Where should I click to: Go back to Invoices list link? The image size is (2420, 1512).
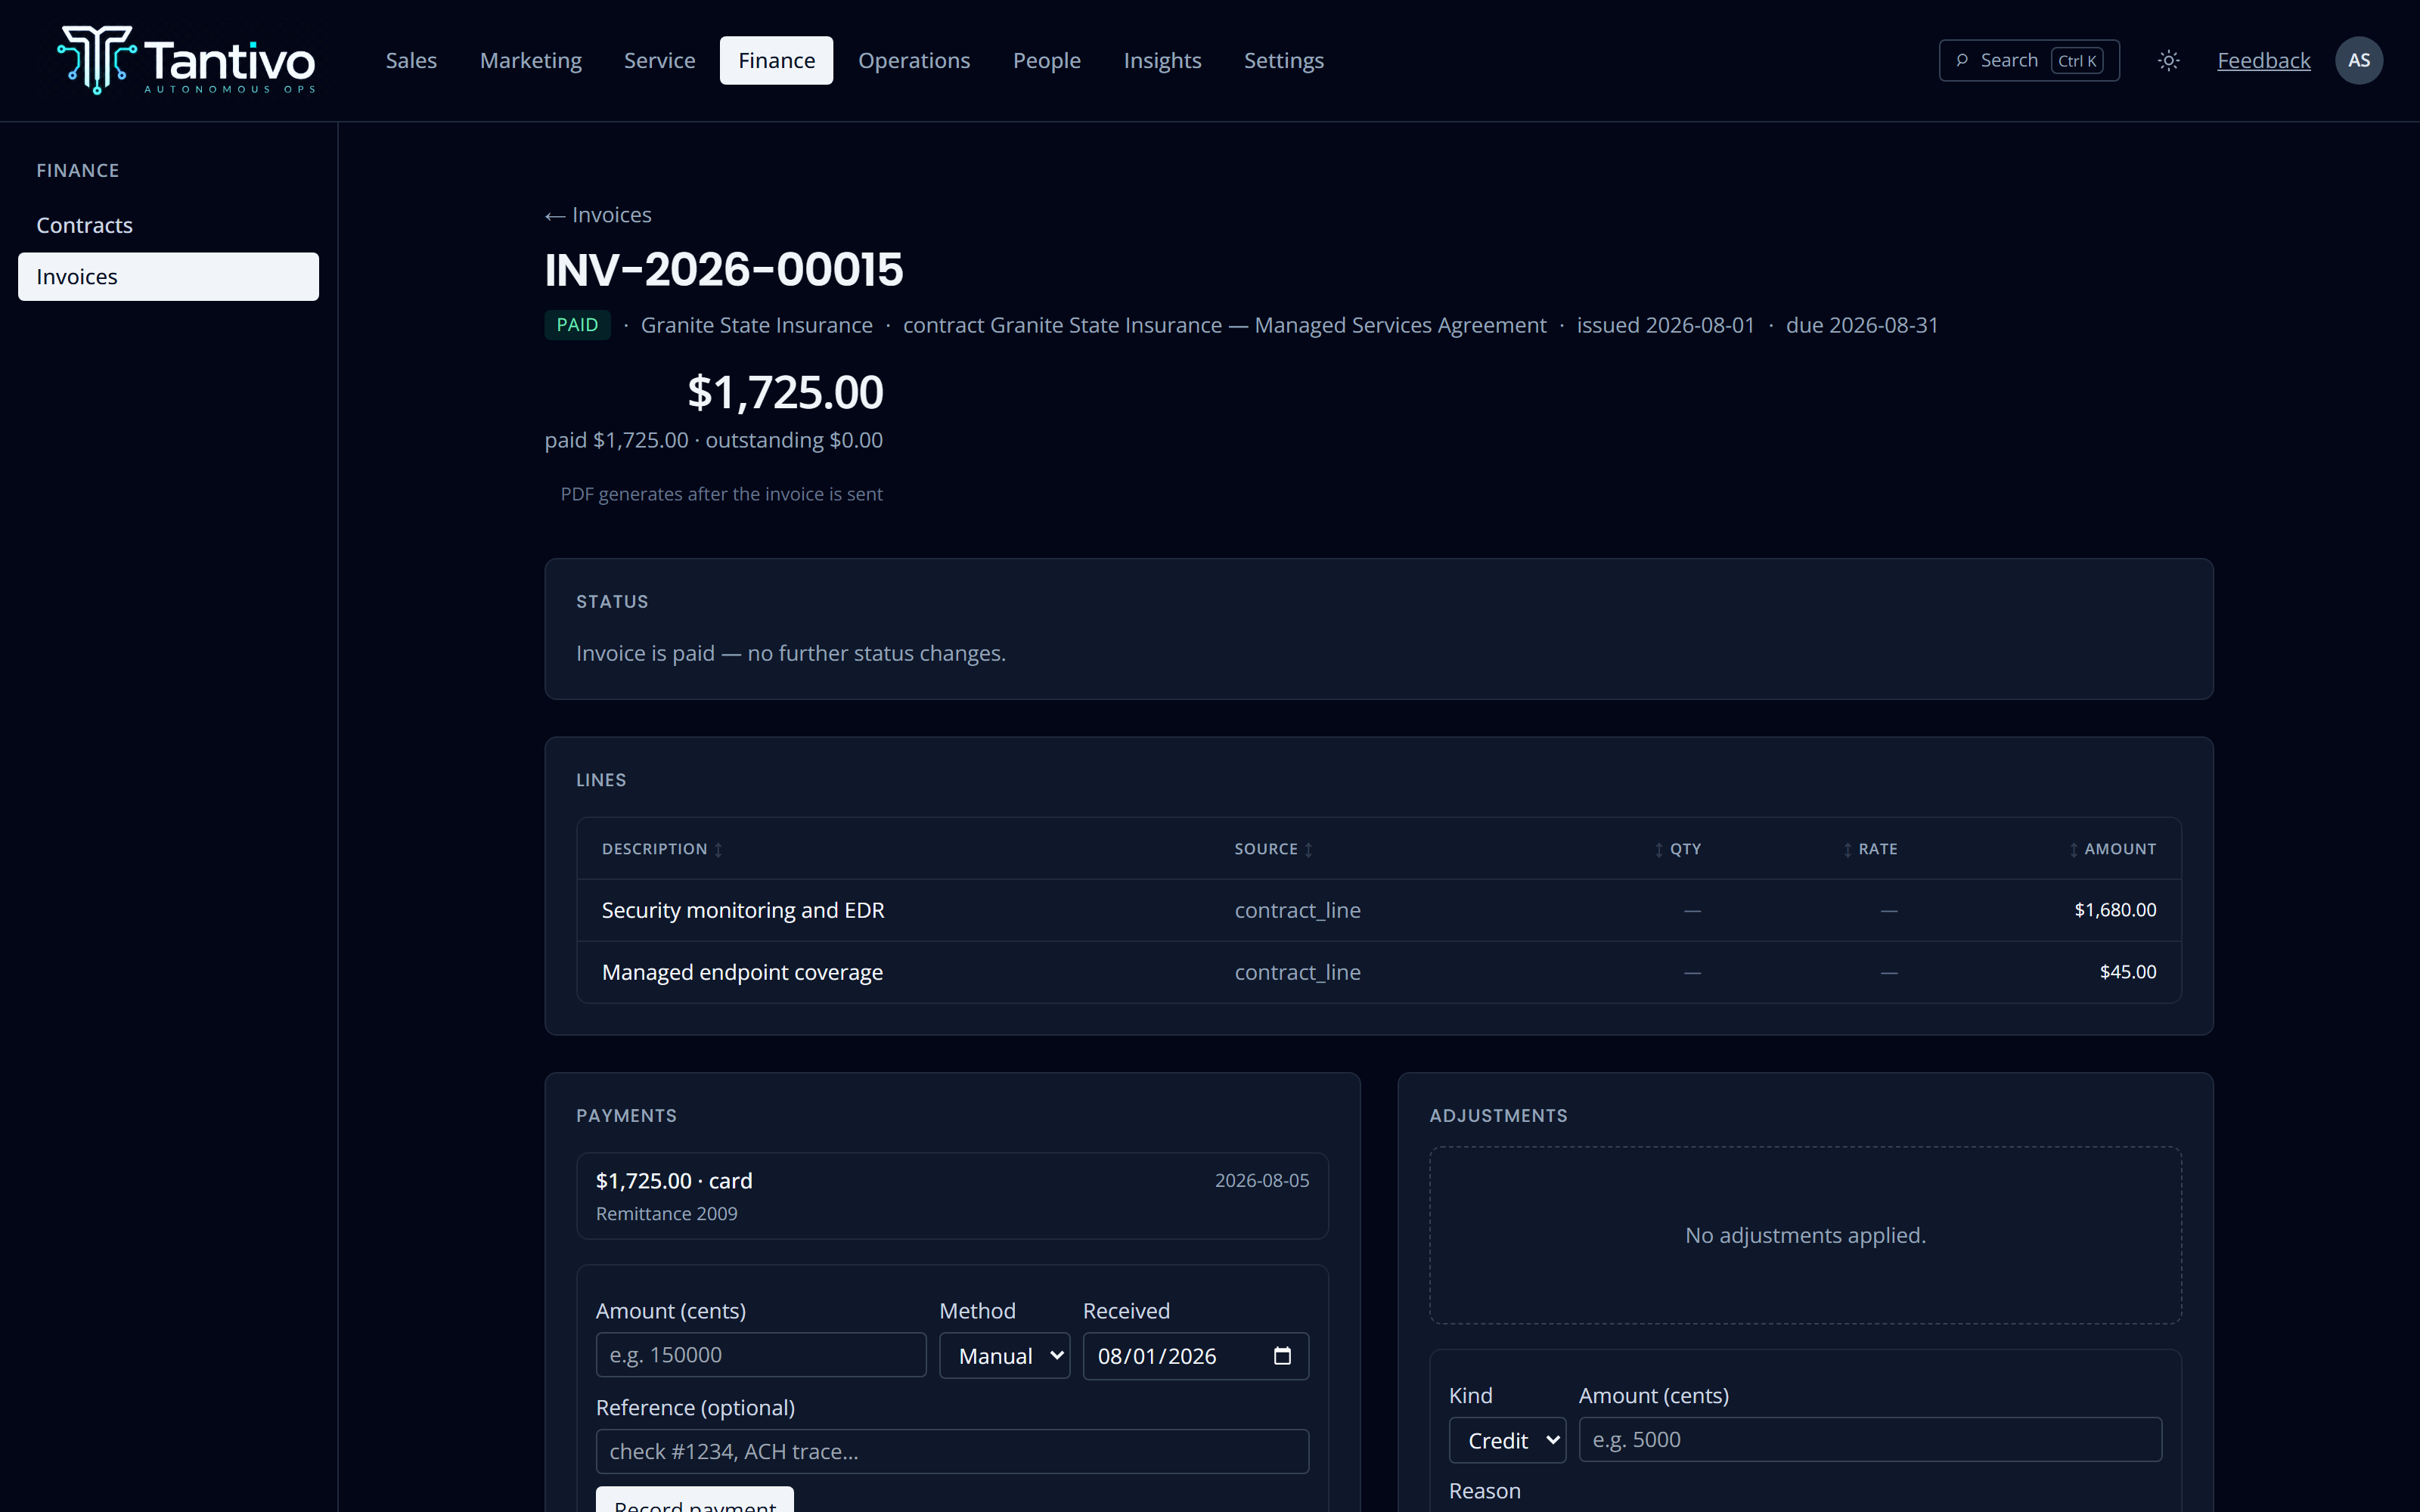pos(598,215)
